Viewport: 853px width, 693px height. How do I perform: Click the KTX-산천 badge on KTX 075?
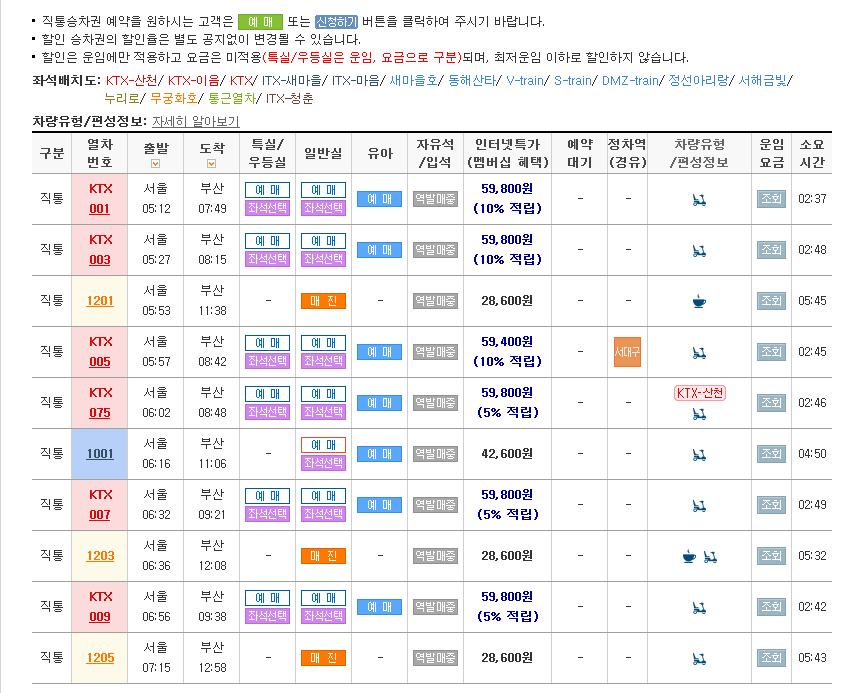click(700, 393)
